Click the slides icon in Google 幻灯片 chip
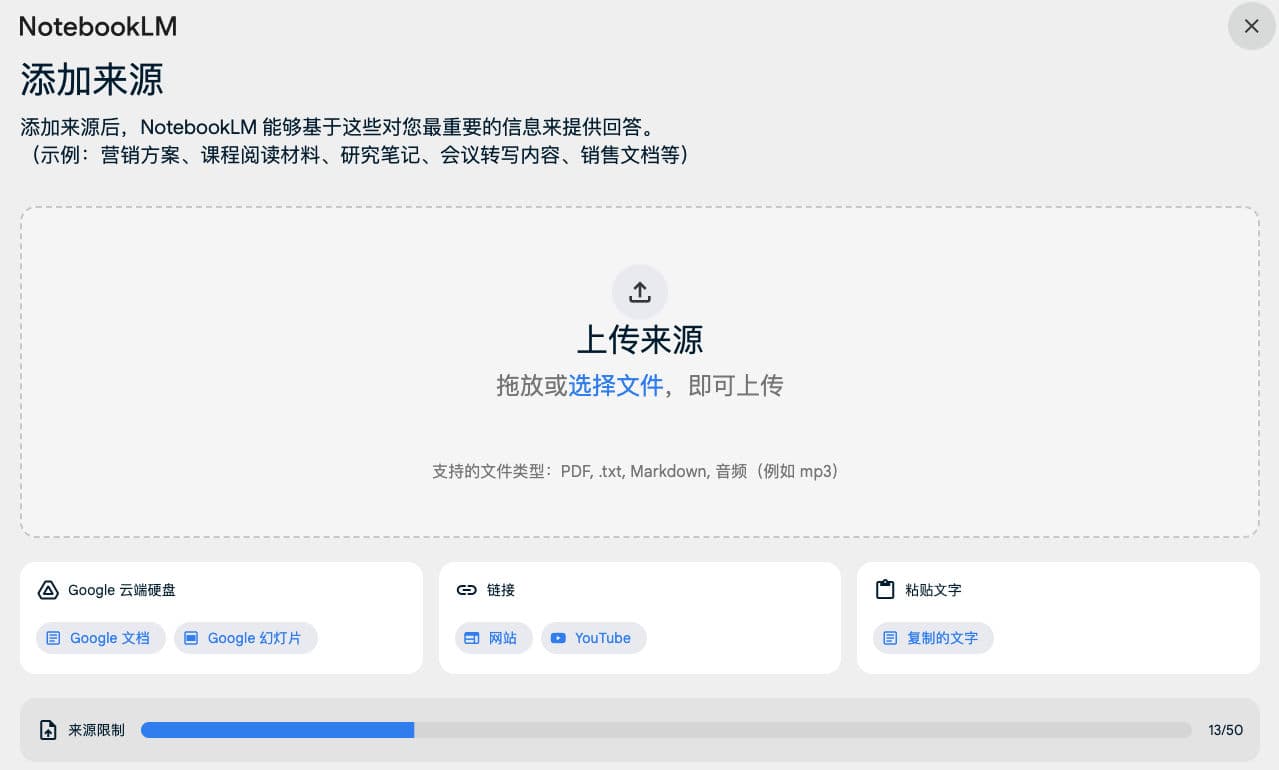The image size is (1279, 770). [x=191, y=638]
